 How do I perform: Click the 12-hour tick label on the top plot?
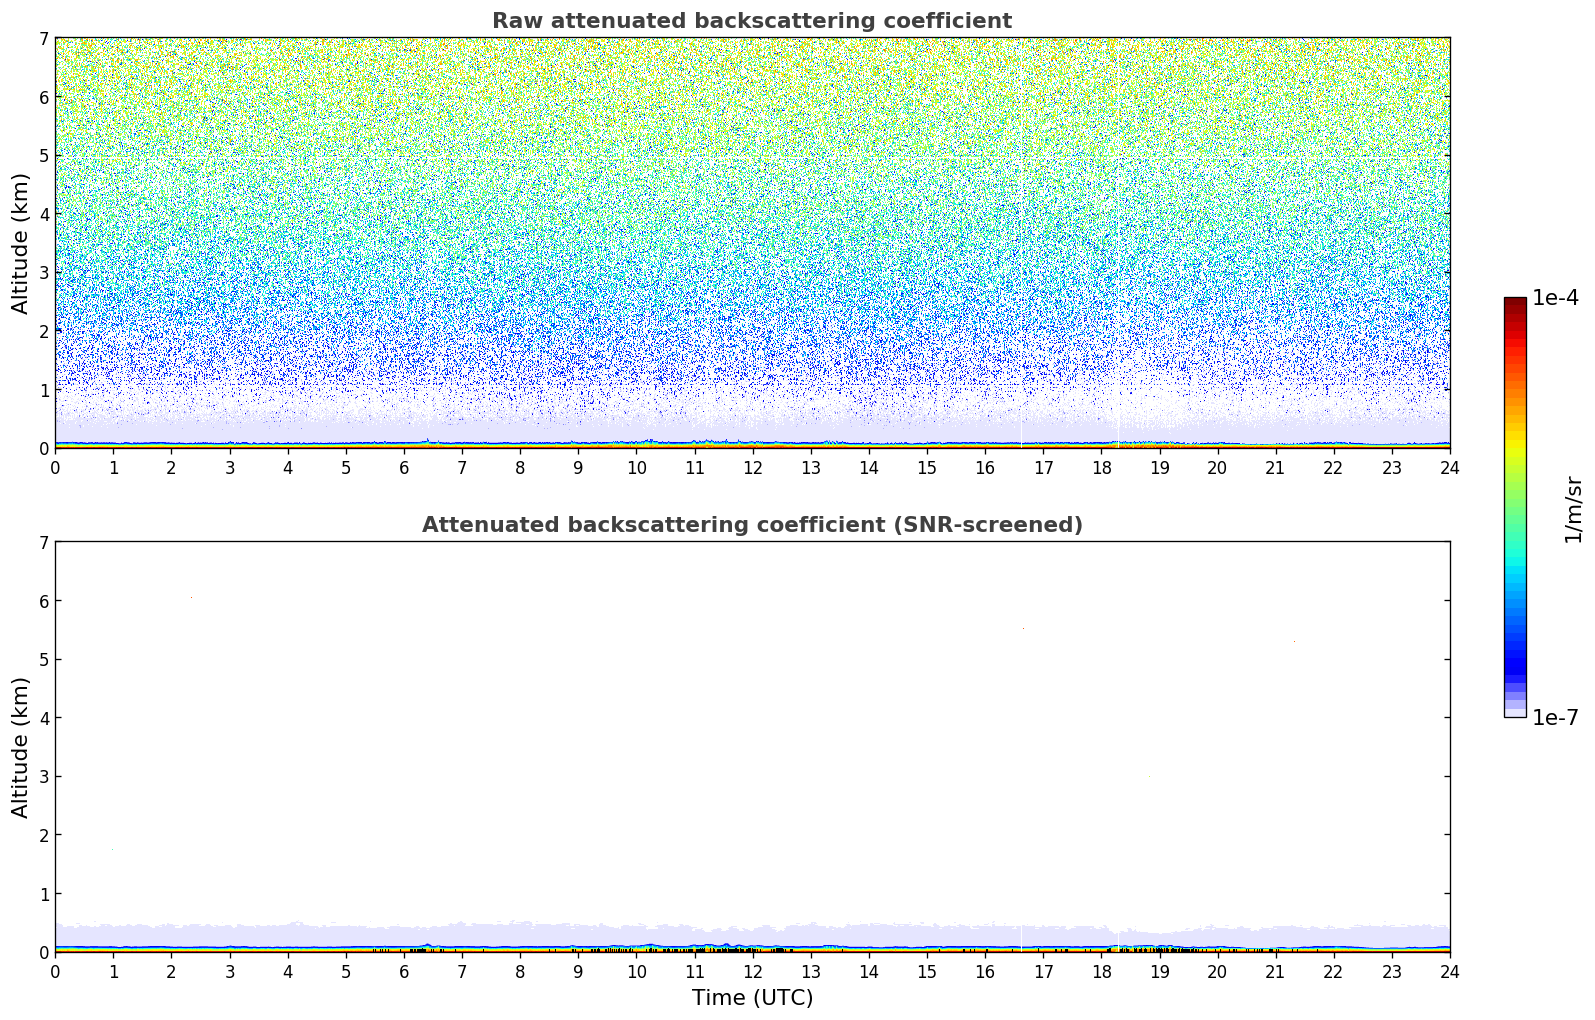coord(752,467)
